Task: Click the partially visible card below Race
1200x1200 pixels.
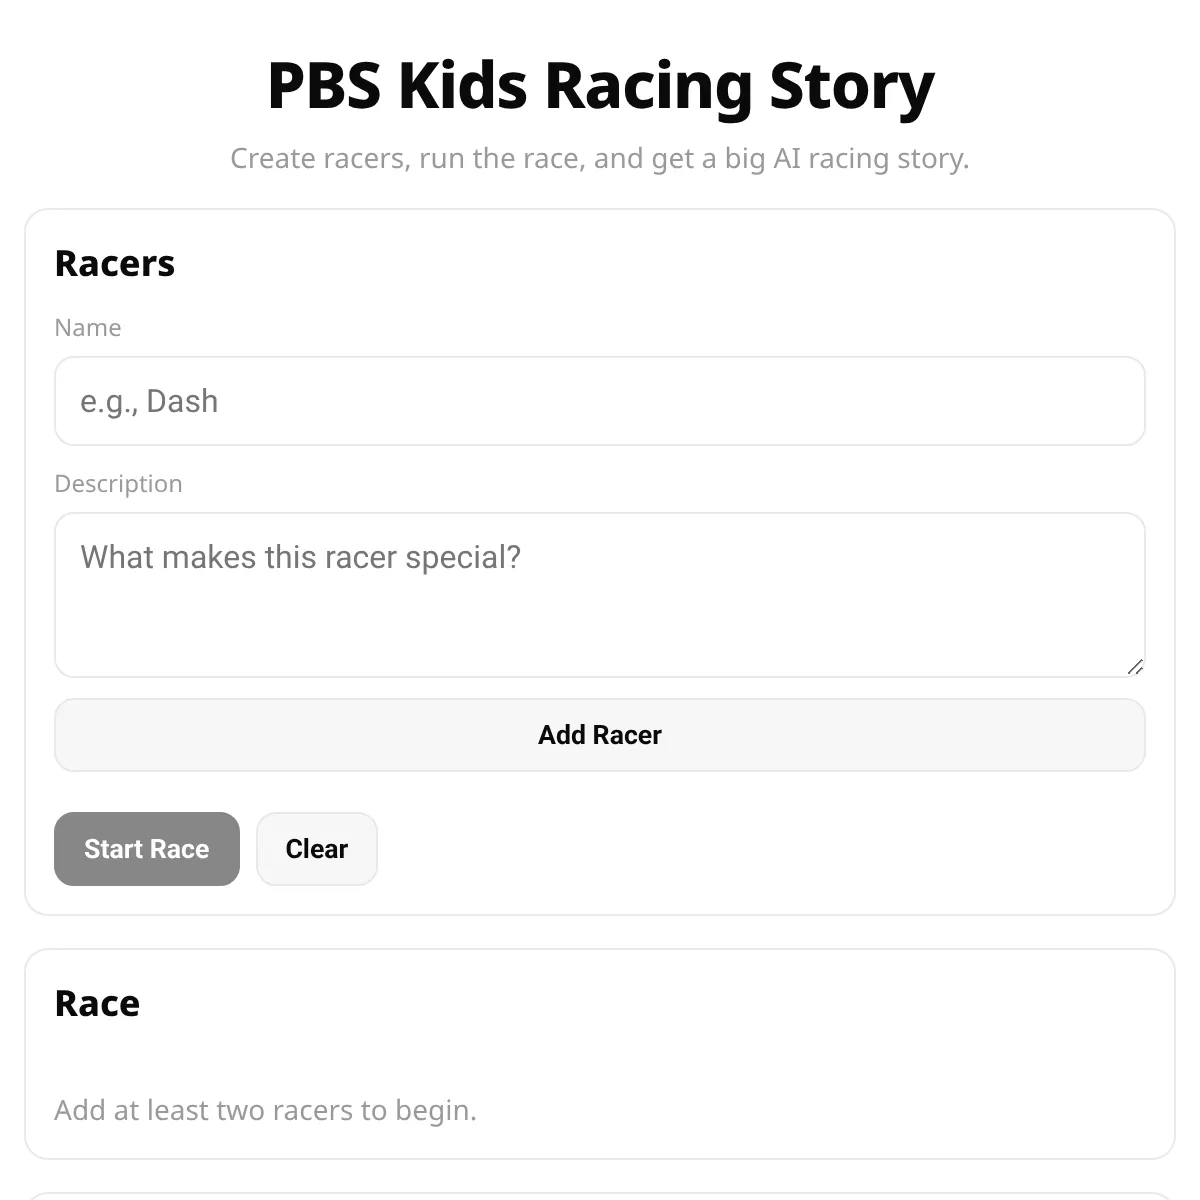Action: point(600,1196)
